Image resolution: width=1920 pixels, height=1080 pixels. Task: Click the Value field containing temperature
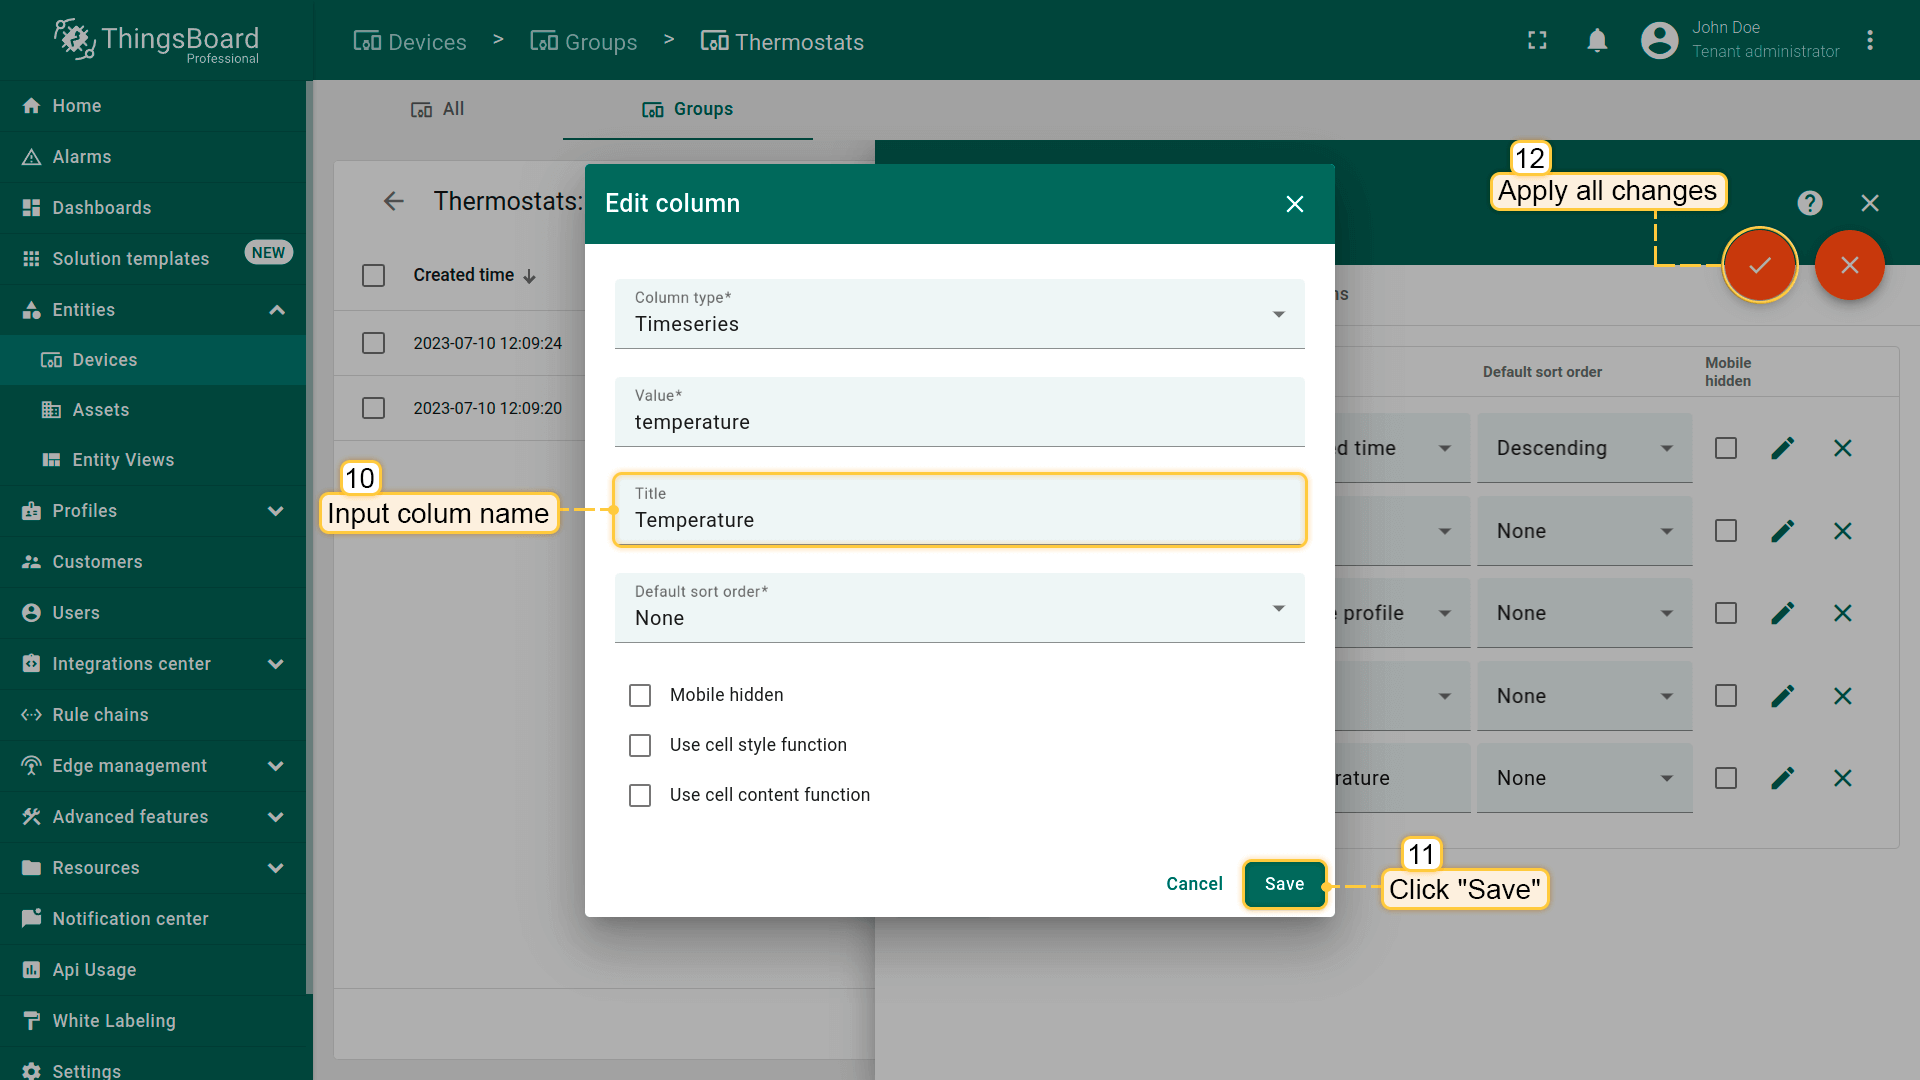(x=958, y=422)
